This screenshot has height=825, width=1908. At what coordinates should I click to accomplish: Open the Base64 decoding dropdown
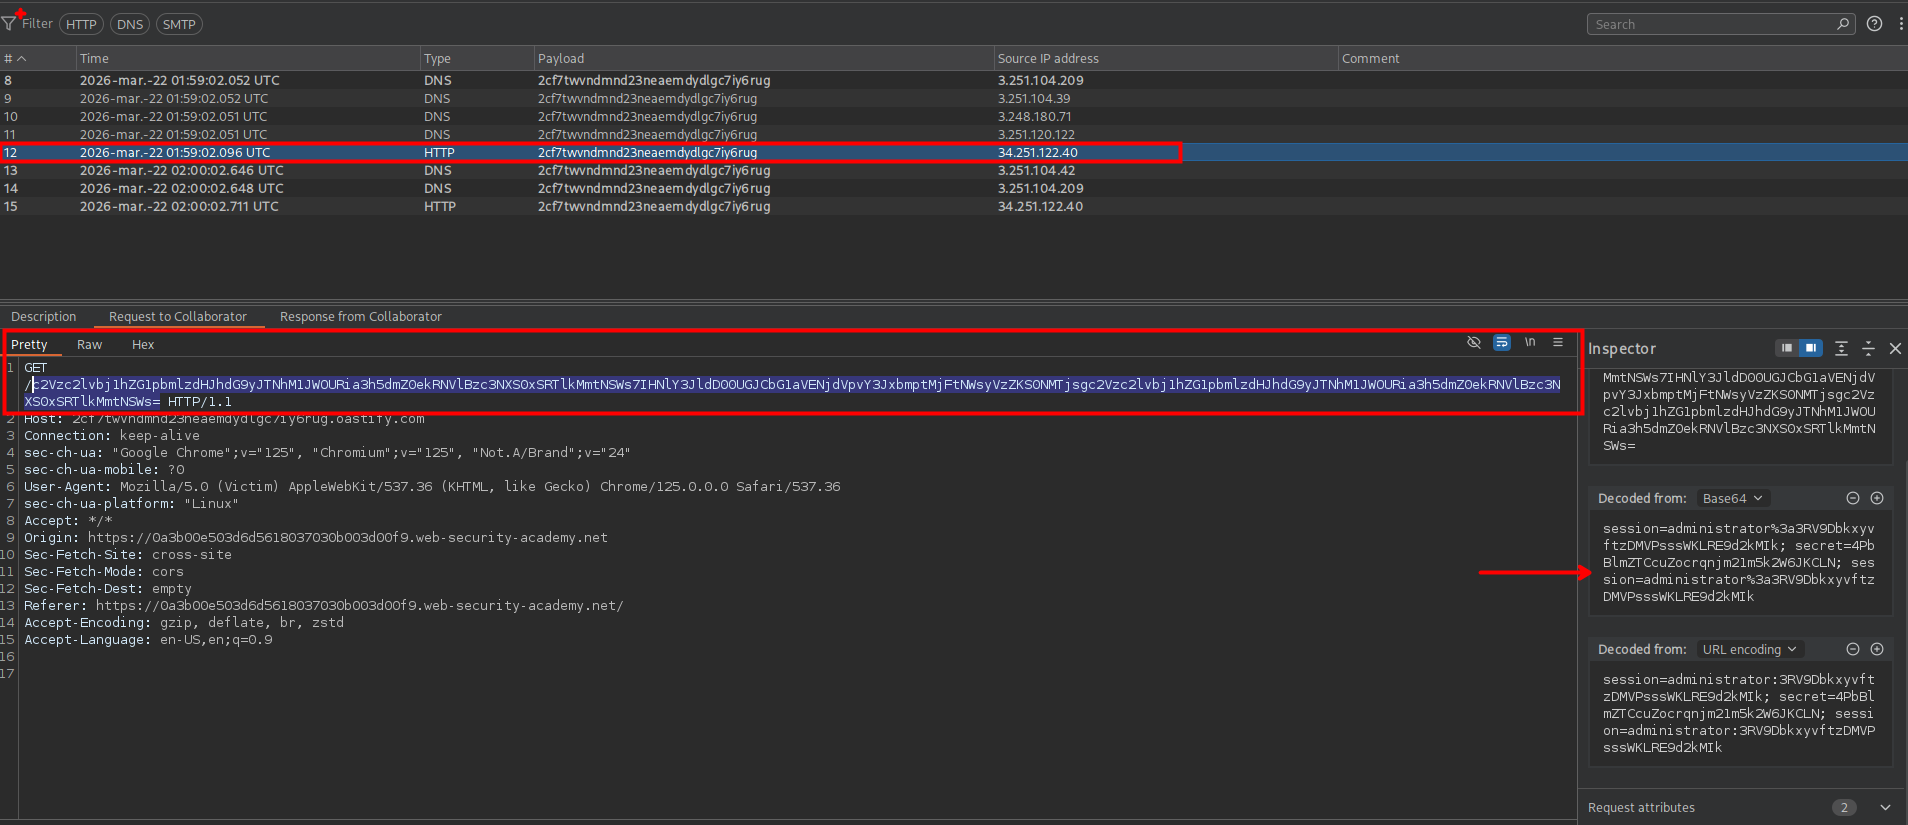click(x=1732, y=498)
